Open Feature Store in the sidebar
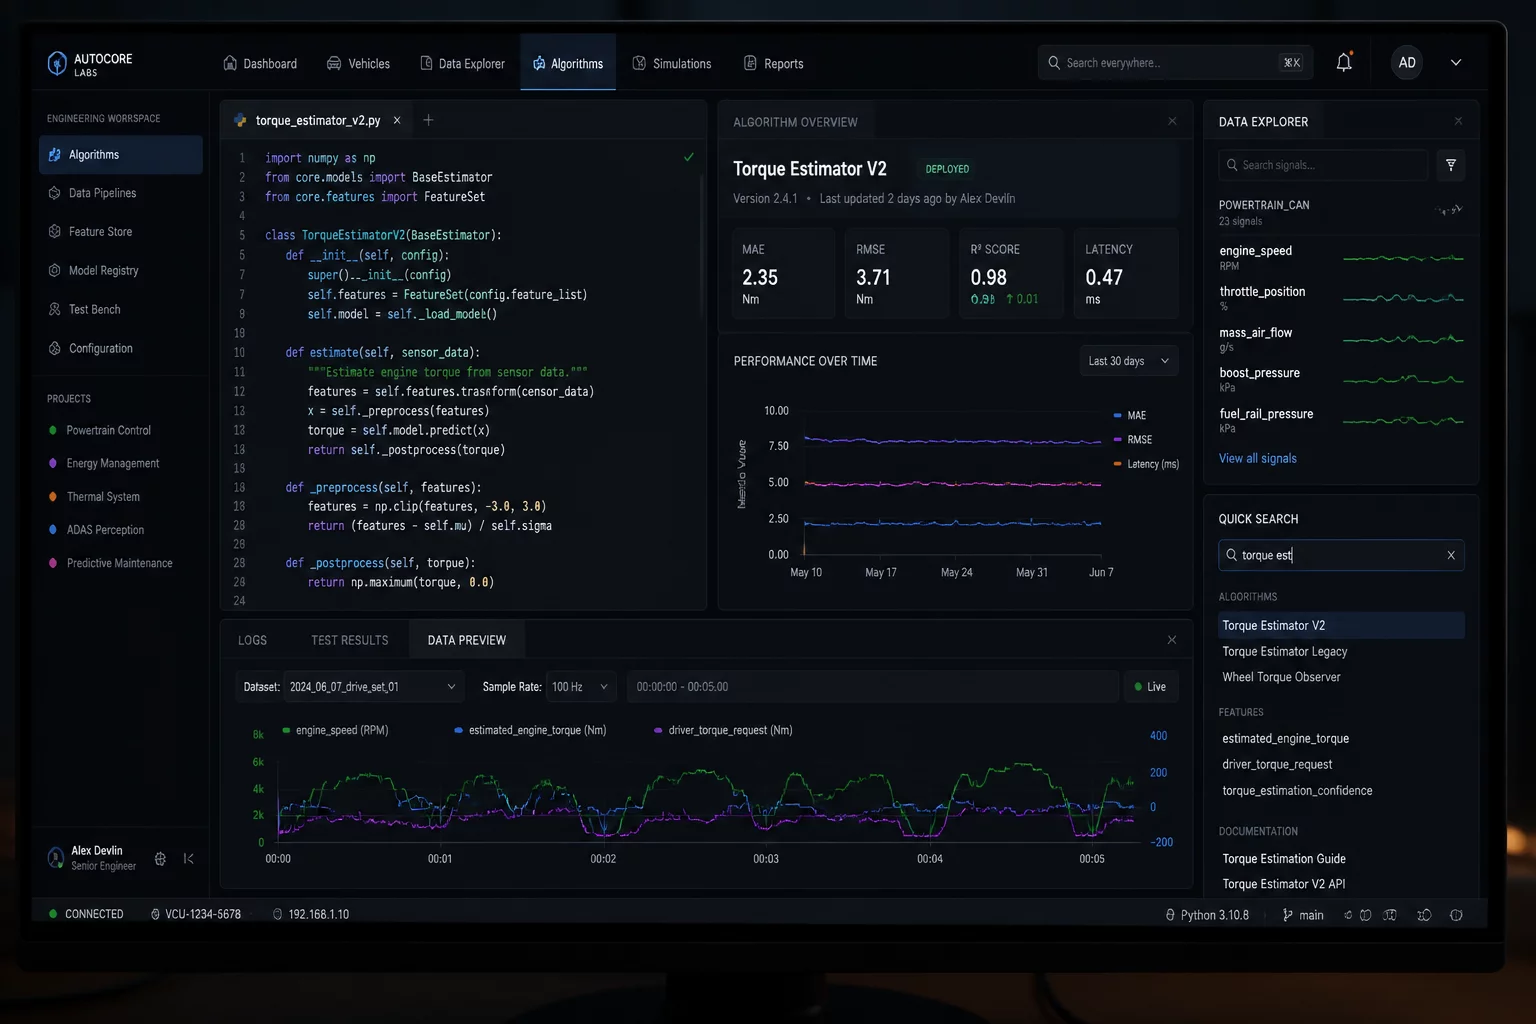1536x1024 pixels. [121, 232]
